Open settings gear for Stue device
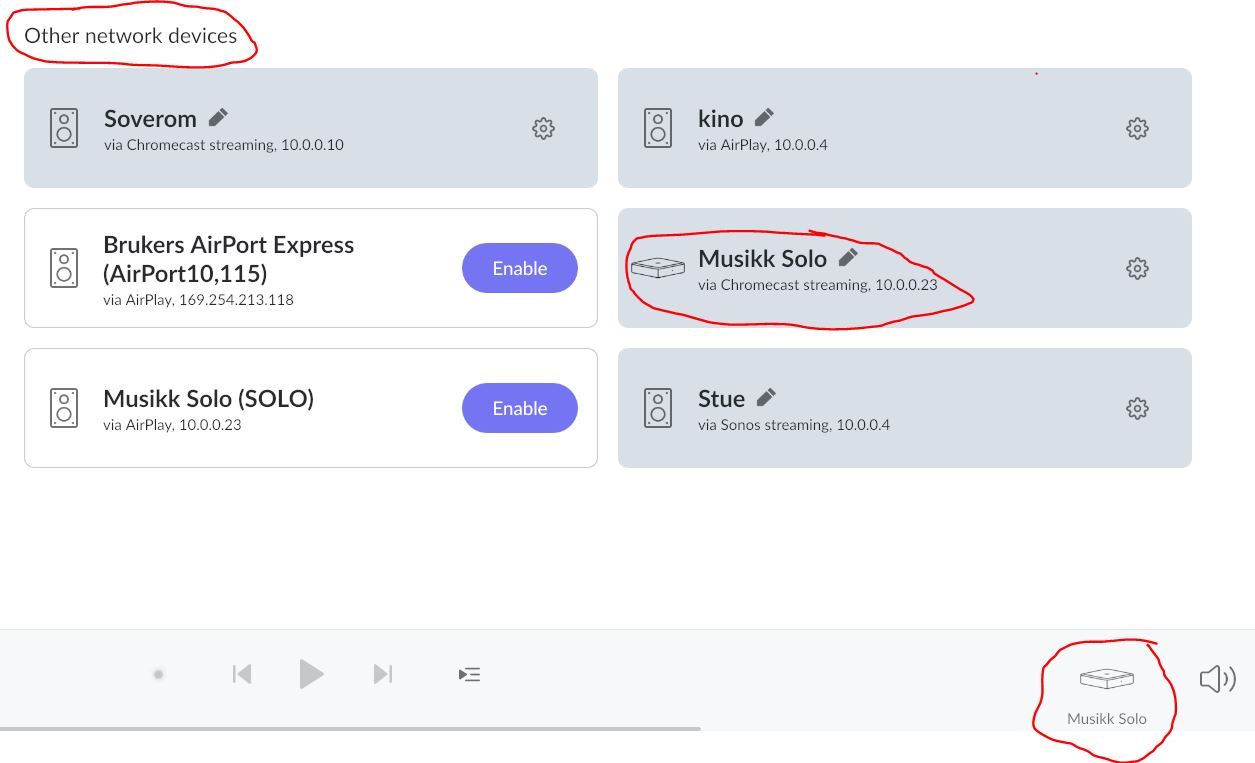The height and width of the screenshot is (763, 1255). click(1137, 408)
